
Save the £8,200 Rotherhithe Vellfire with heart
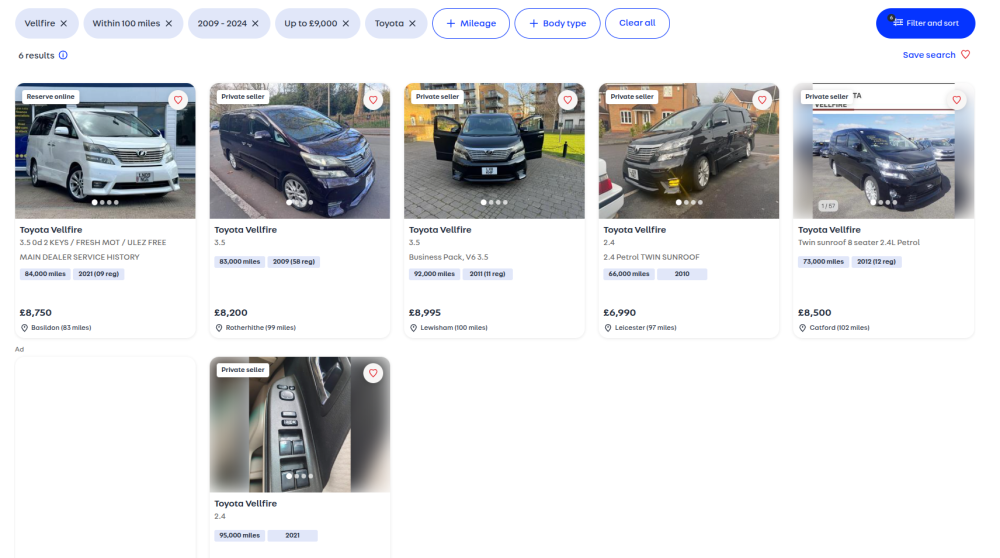(373, 100)
